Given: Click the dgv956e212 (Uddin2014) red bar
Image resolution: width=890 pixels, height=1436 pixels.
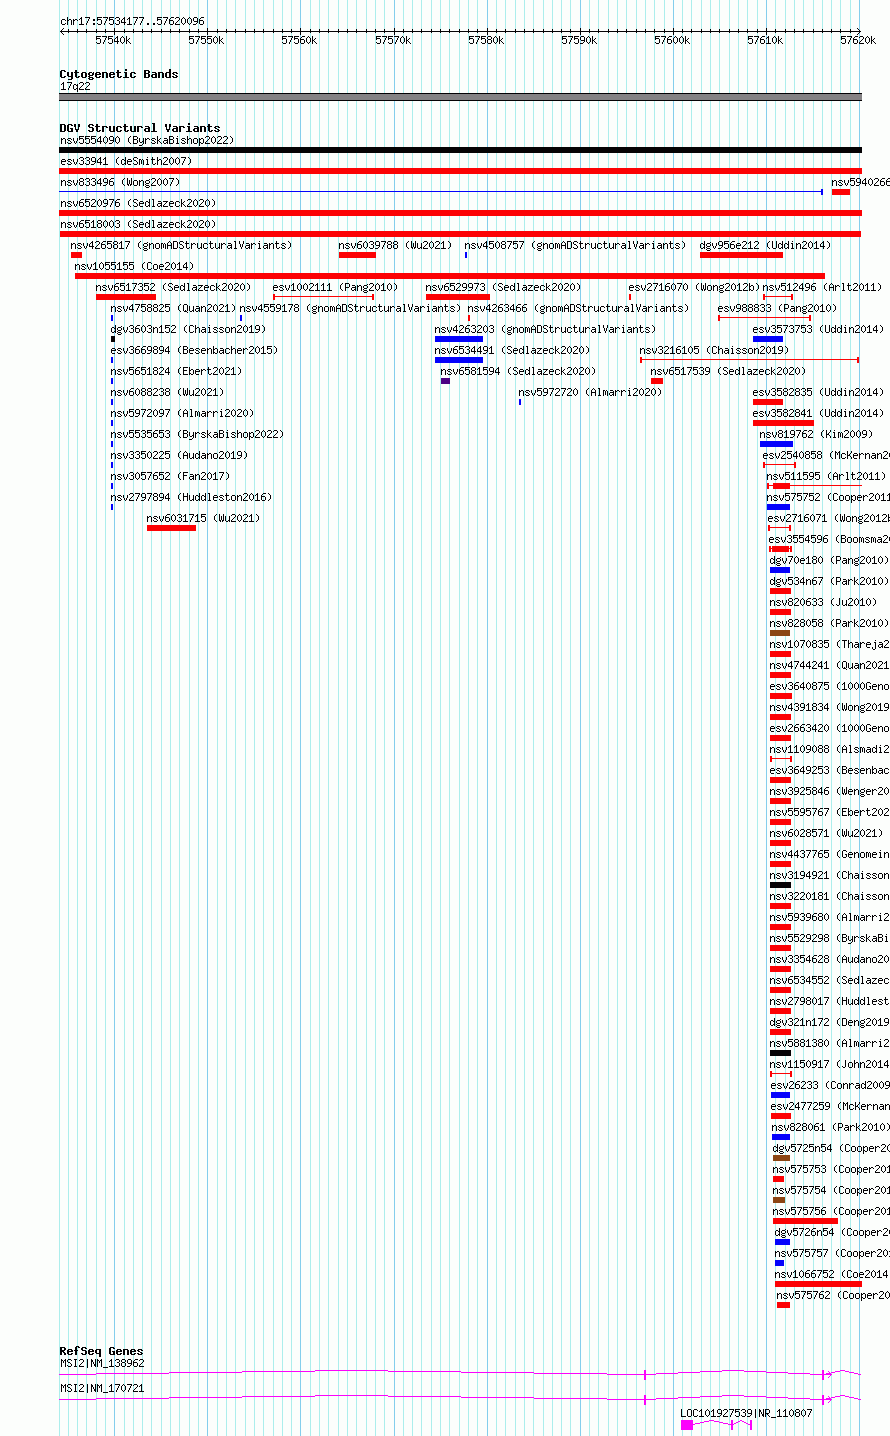Looking at the screenshot, I should [x=741, y=255].
